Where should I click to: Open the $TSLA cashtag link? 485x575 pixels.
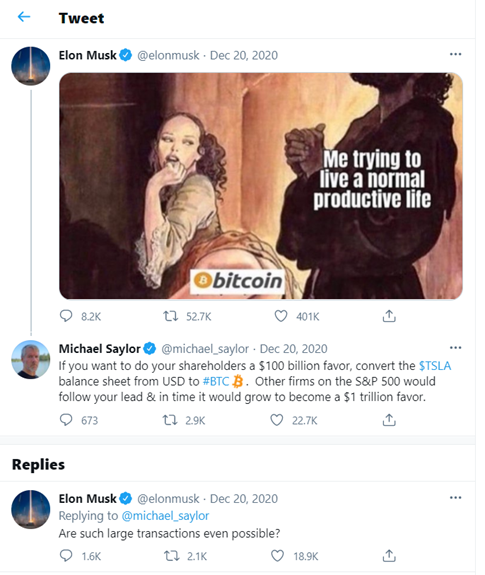pos(435,366)
